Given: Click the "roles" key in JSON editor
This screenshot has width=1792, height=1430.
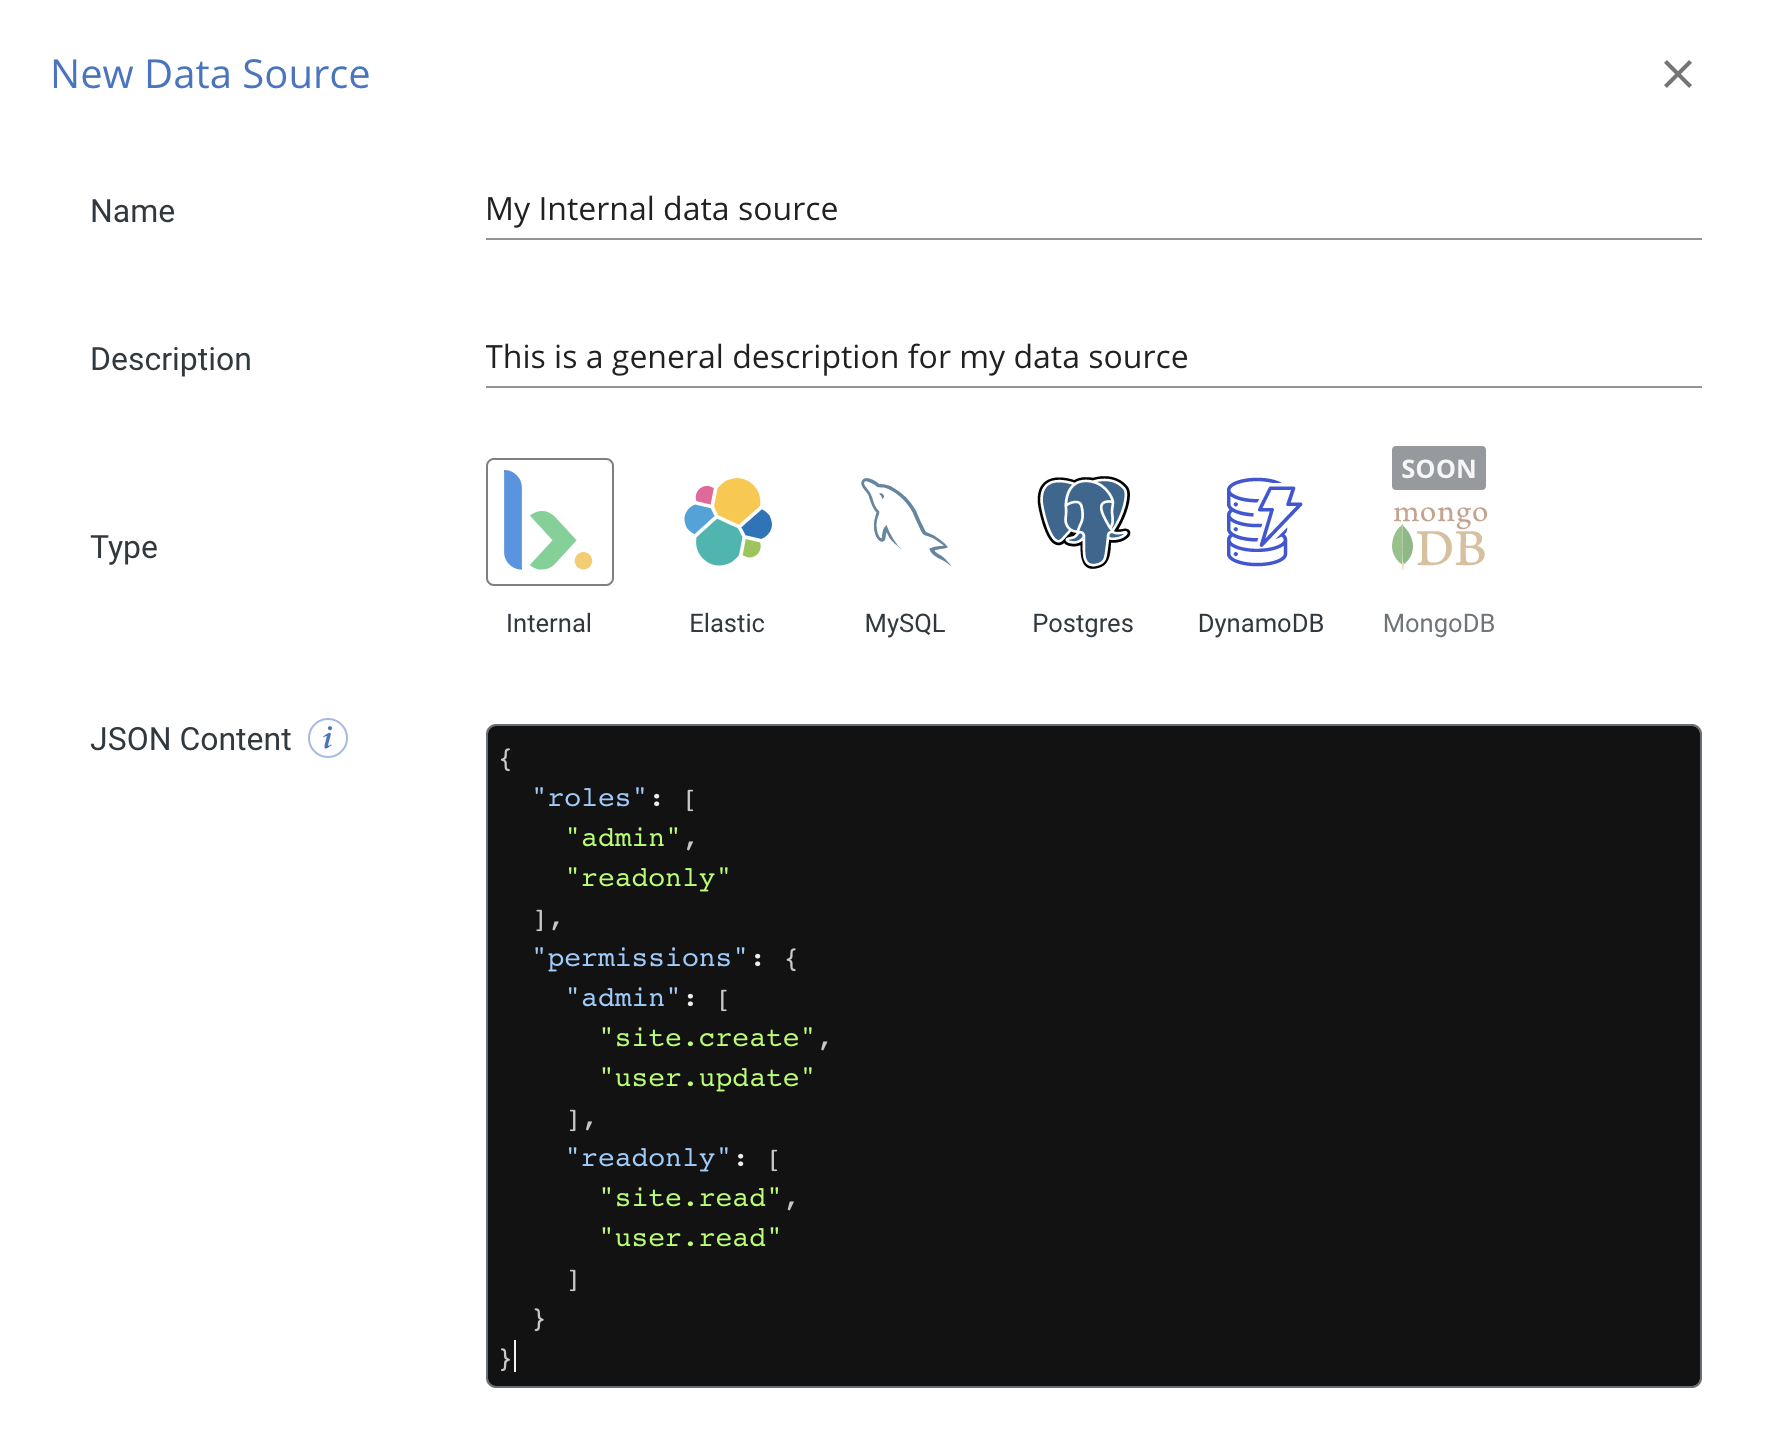Looking at the screenshot, I should pyautogui.click(x=589, y=798).
